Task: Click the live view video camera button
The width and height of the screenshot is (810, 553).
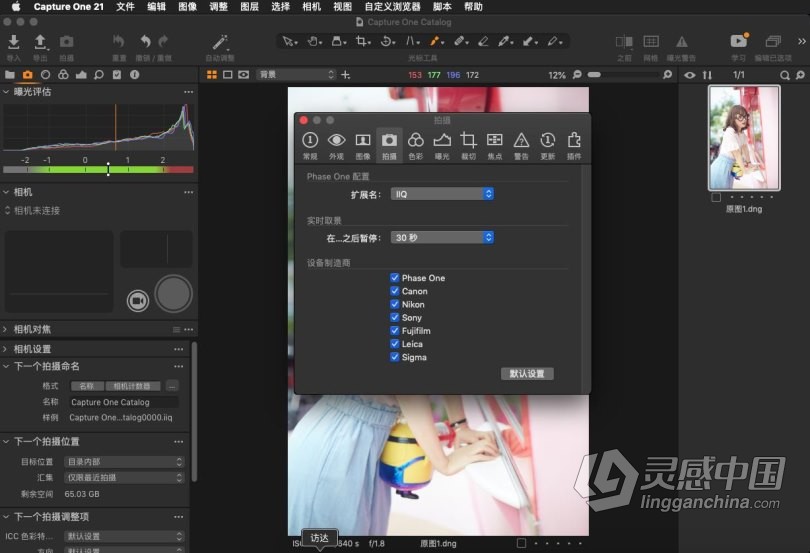Action: (137, 300)
